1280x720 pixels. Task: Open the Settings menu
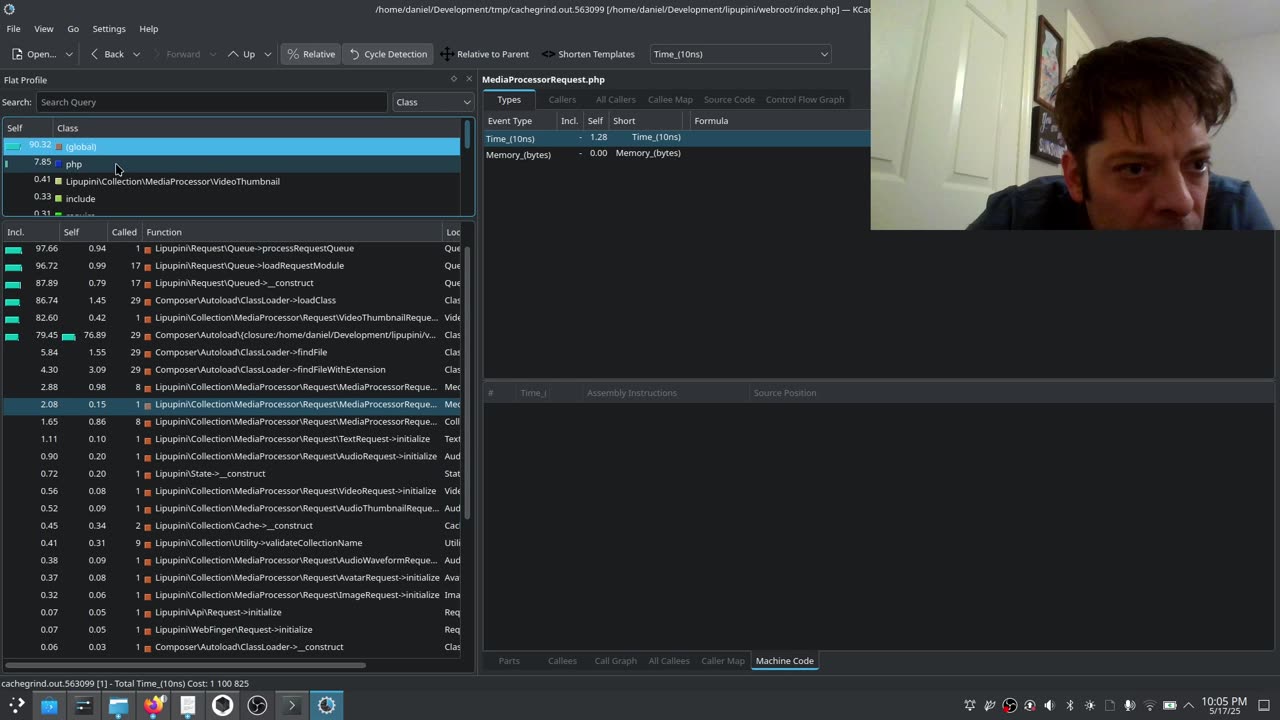(109, 29)
